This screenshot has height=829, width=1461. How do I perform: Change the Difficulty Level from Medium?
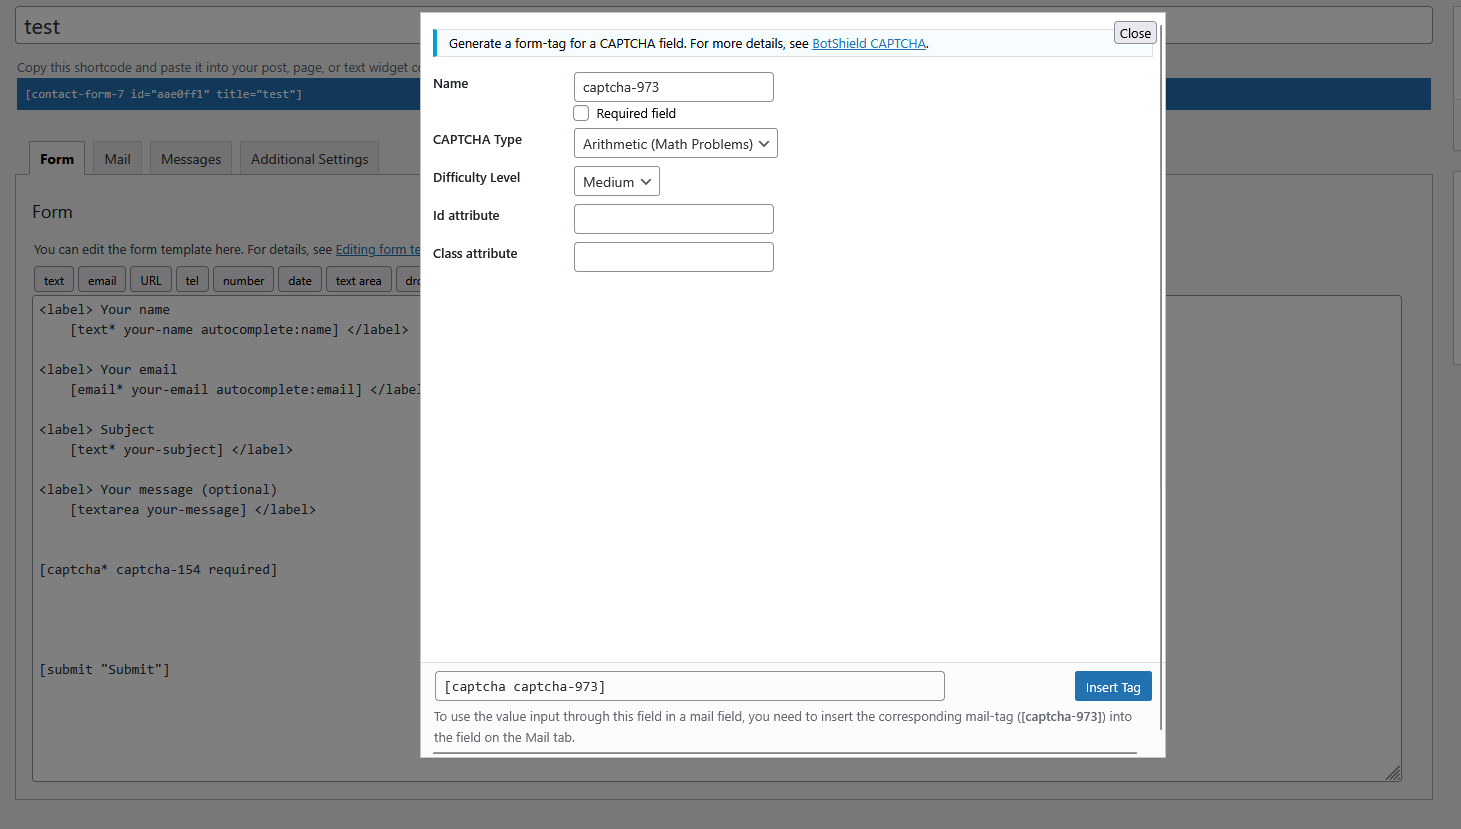tap(616, 181)
